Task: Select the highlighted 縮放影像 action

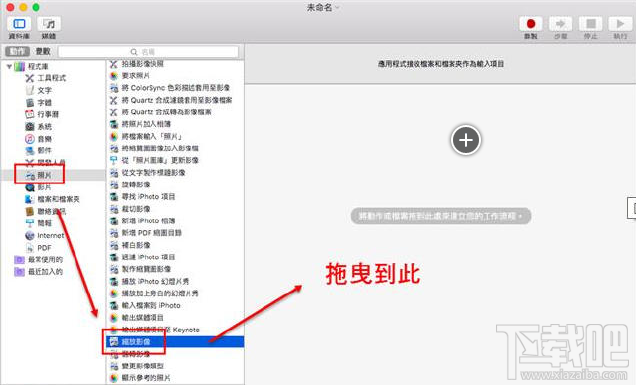Action: (175, 342)
